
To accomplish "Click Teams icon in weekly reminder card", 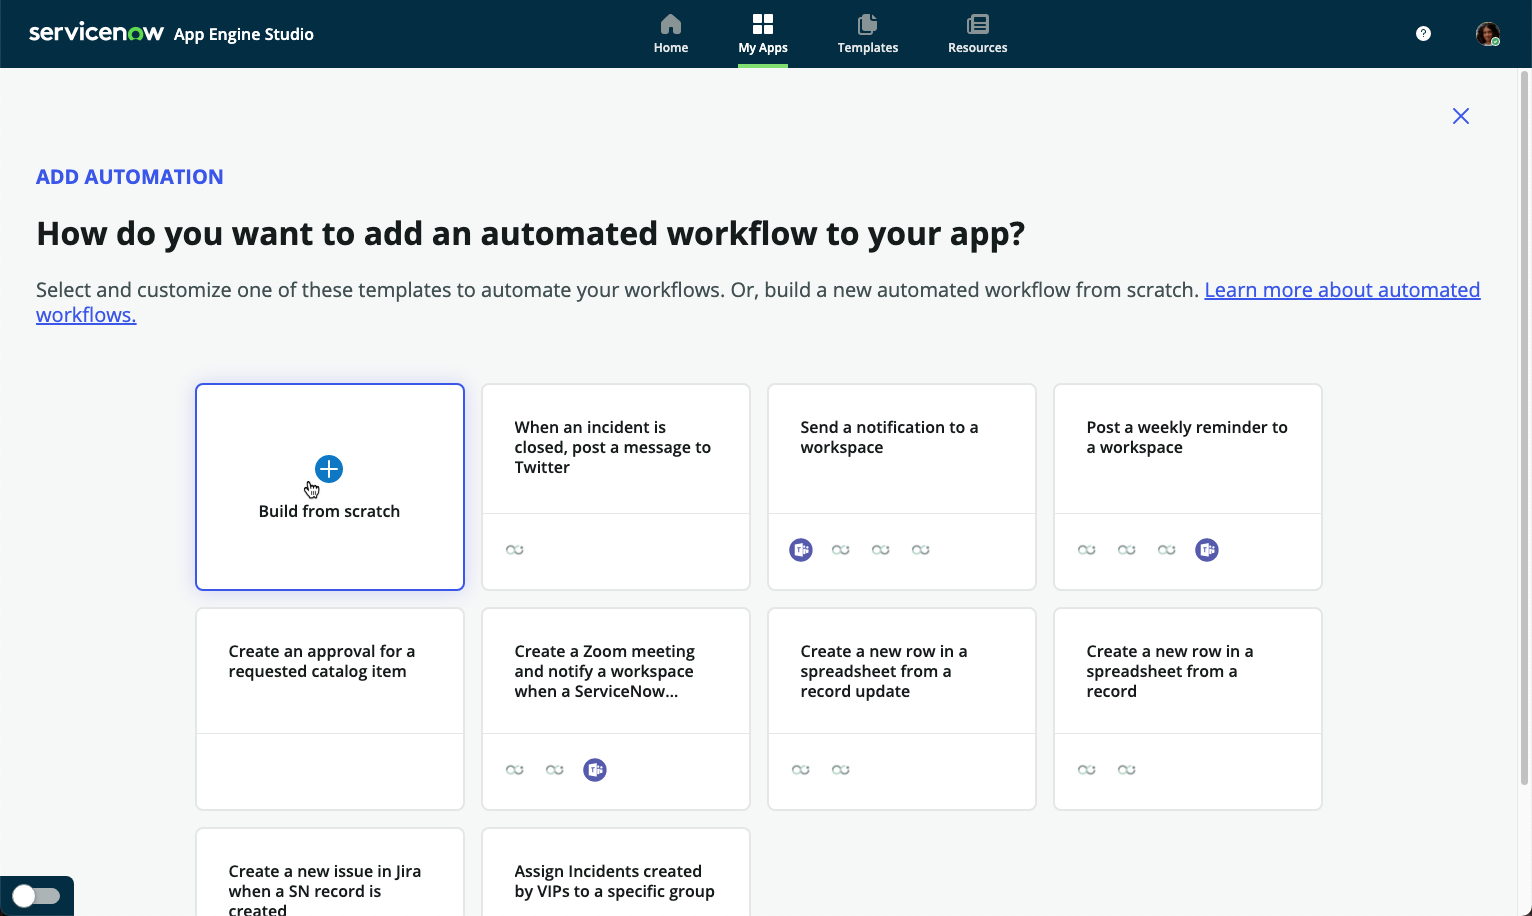I will [x=1207, y=550].
